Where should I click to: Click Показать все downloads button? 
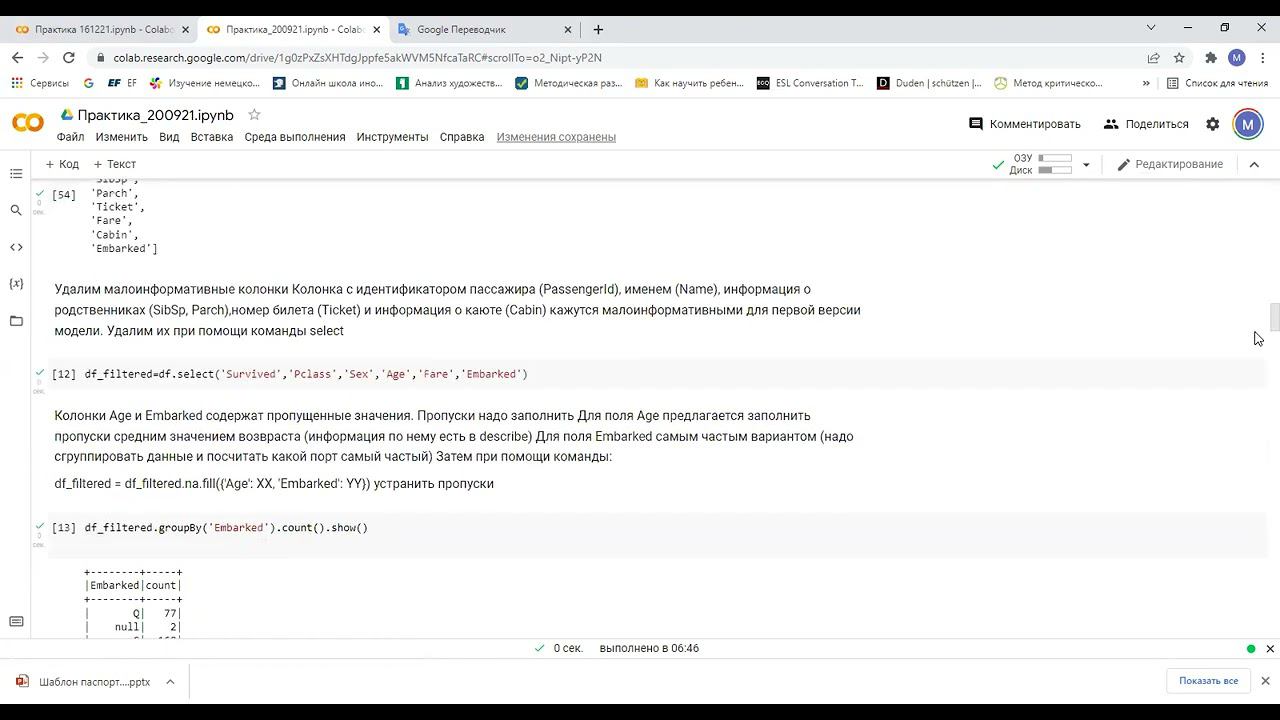tap(1208, 681)
